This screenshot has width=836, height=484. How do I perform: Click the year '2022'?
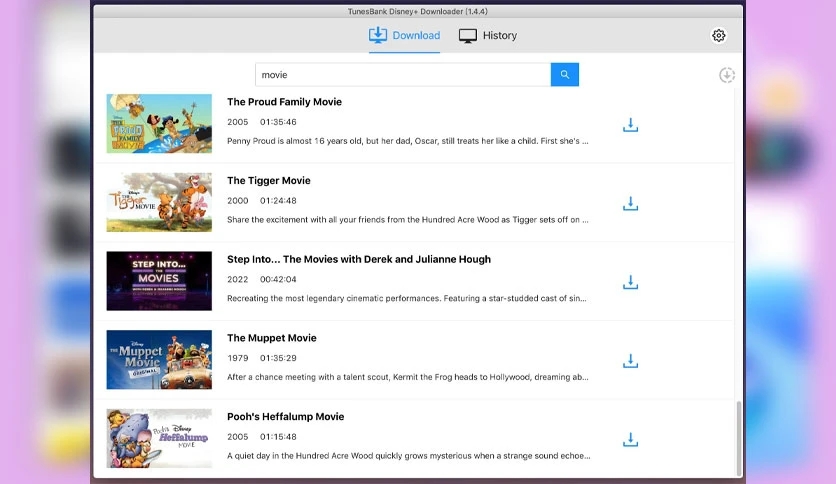pos(237,279)
